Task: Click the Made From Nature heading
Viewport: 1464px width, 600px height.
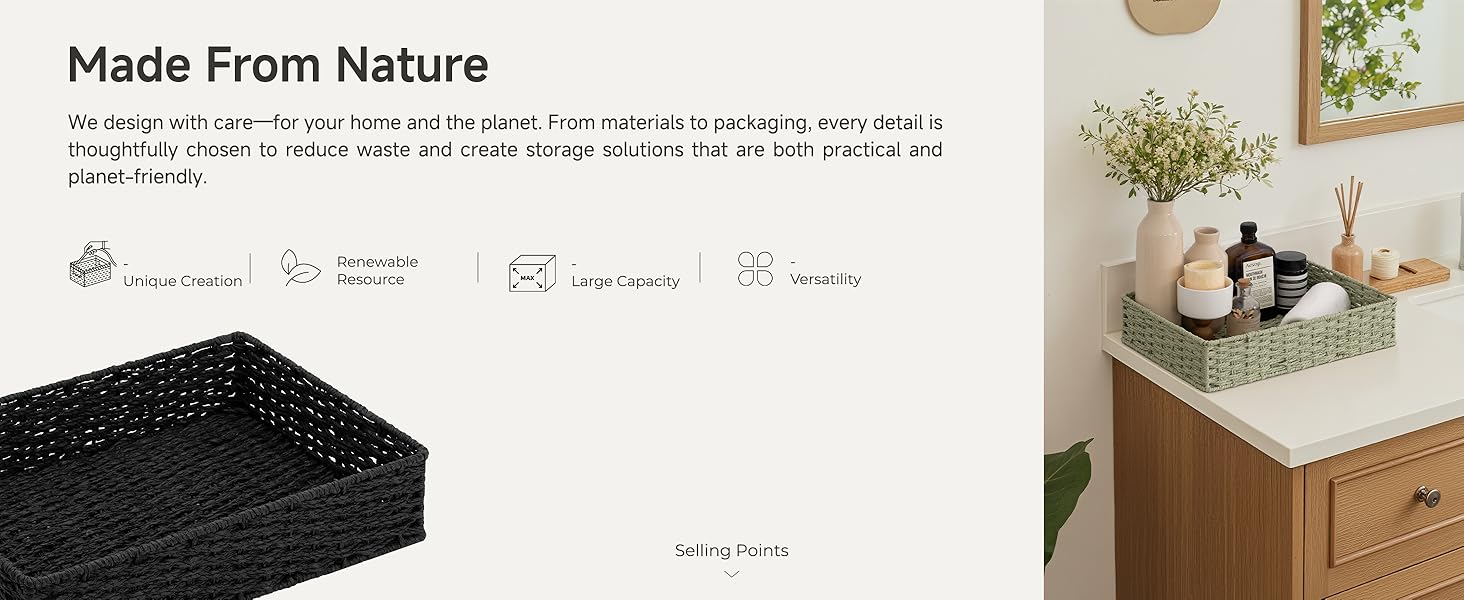Action: 278,65
